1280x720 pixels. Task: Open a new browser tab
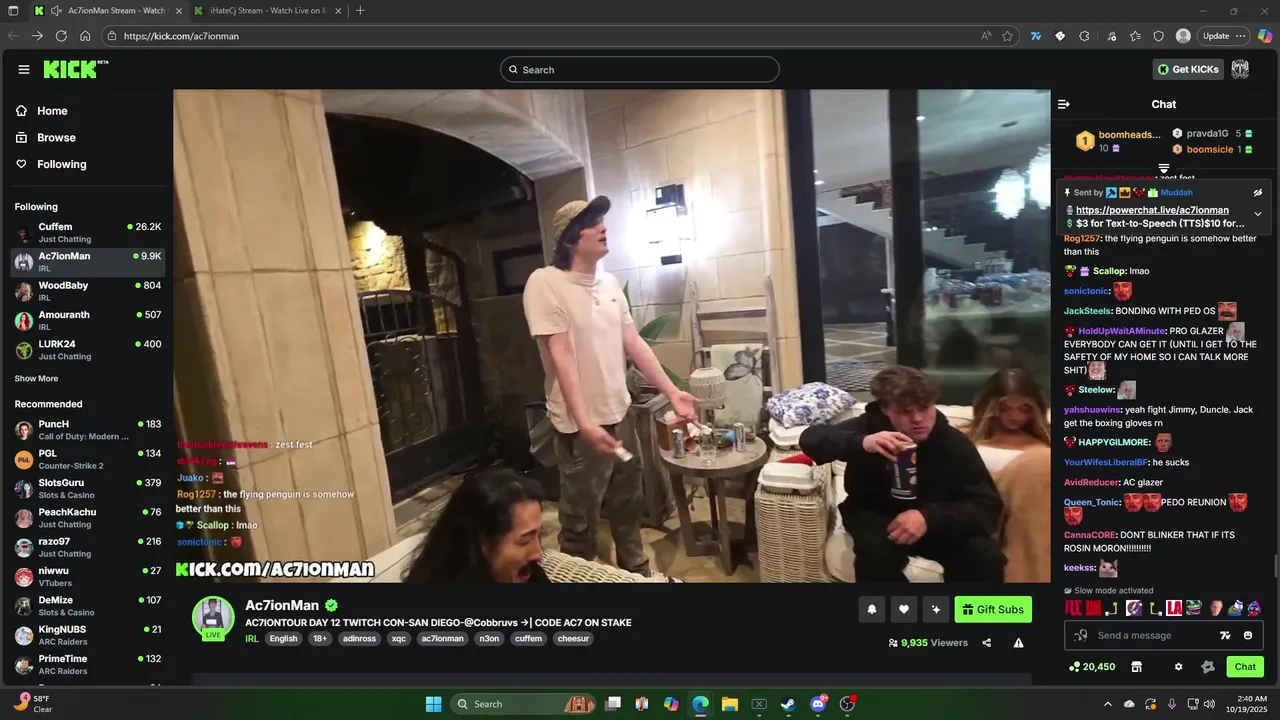360,10
